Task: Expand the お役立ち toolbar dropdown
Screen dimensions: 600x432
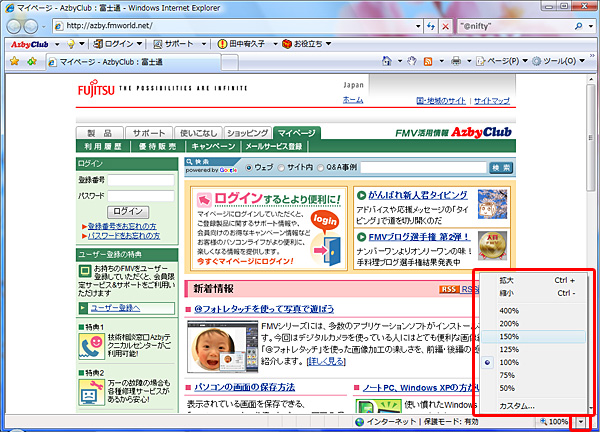Action: click(328, 44)
